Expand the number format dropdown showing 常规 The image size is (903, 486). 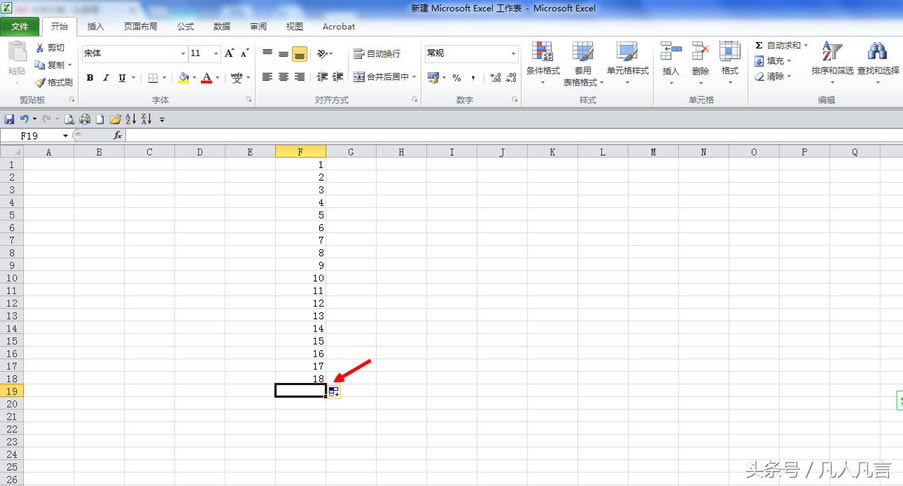point(514,54)
